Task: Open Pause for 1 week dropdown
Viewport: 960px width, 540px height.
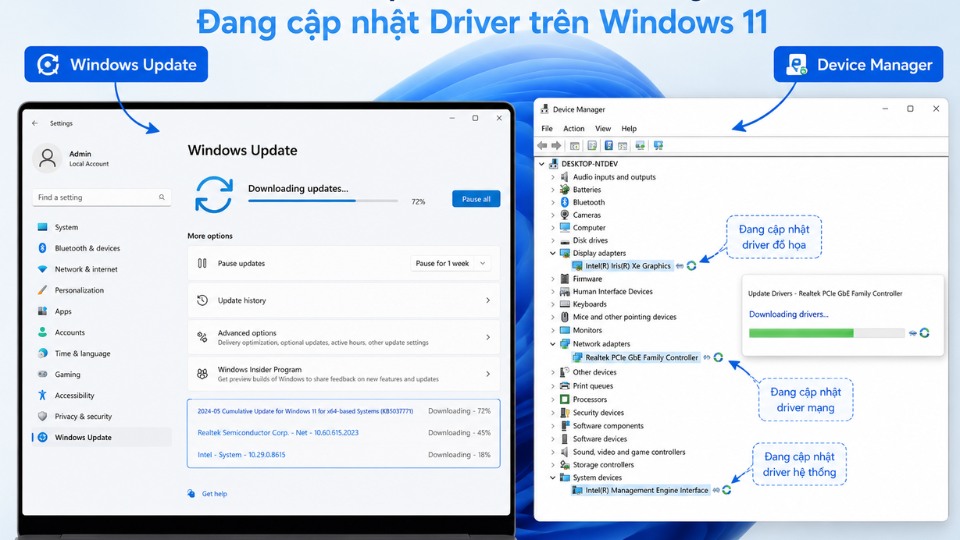Action: [x=450, y=263]
